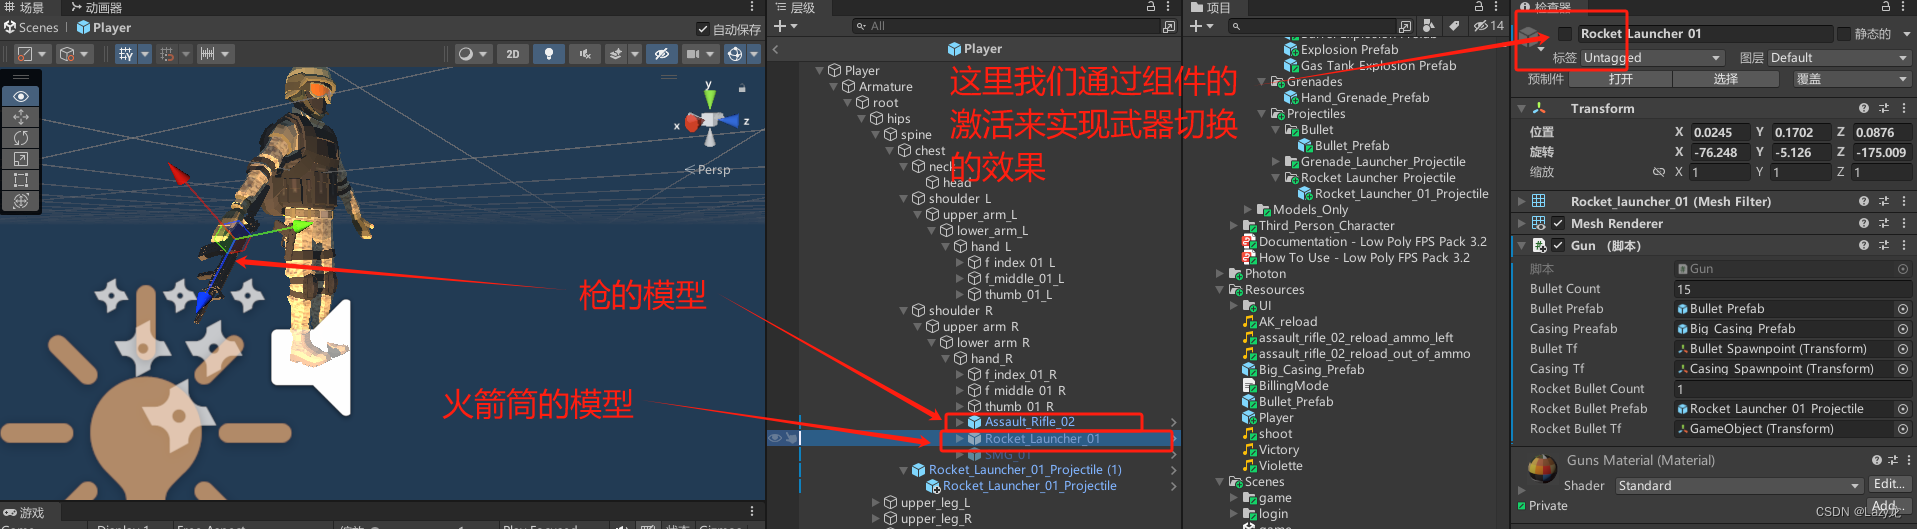Switch to the Scene tab

point(24,7)
